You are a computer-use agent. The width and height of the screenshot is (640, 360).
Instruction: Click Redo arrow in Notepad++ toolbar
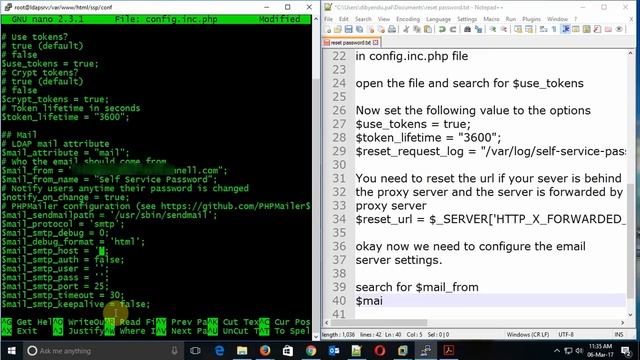click(x=453, y=29)
